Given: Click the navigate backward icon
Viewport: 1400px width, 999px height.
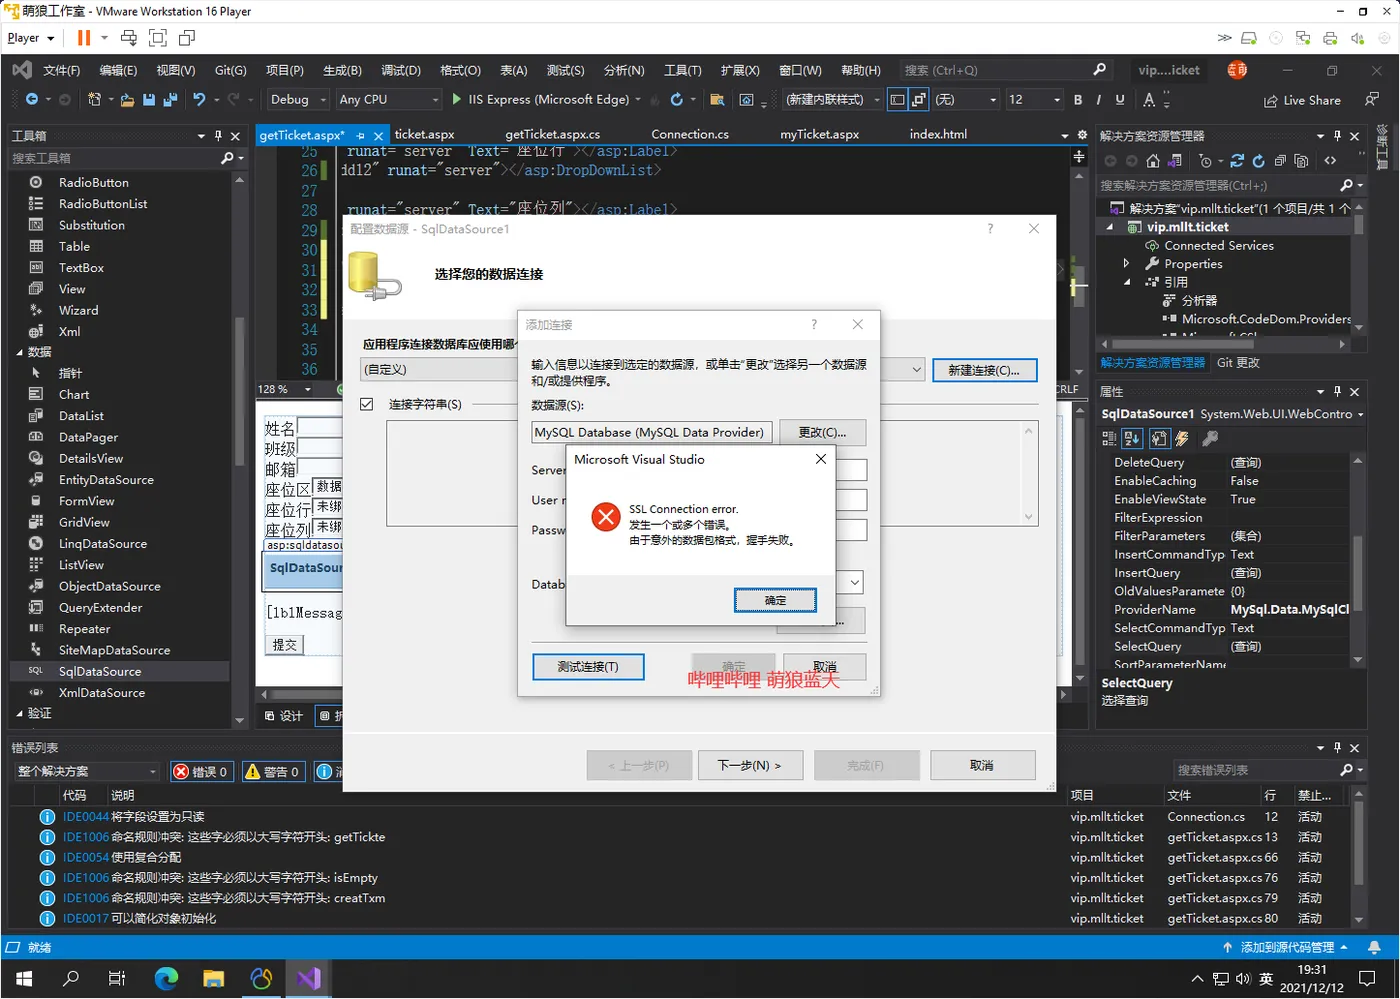Looking at the screenshot, I should [32, 99].
